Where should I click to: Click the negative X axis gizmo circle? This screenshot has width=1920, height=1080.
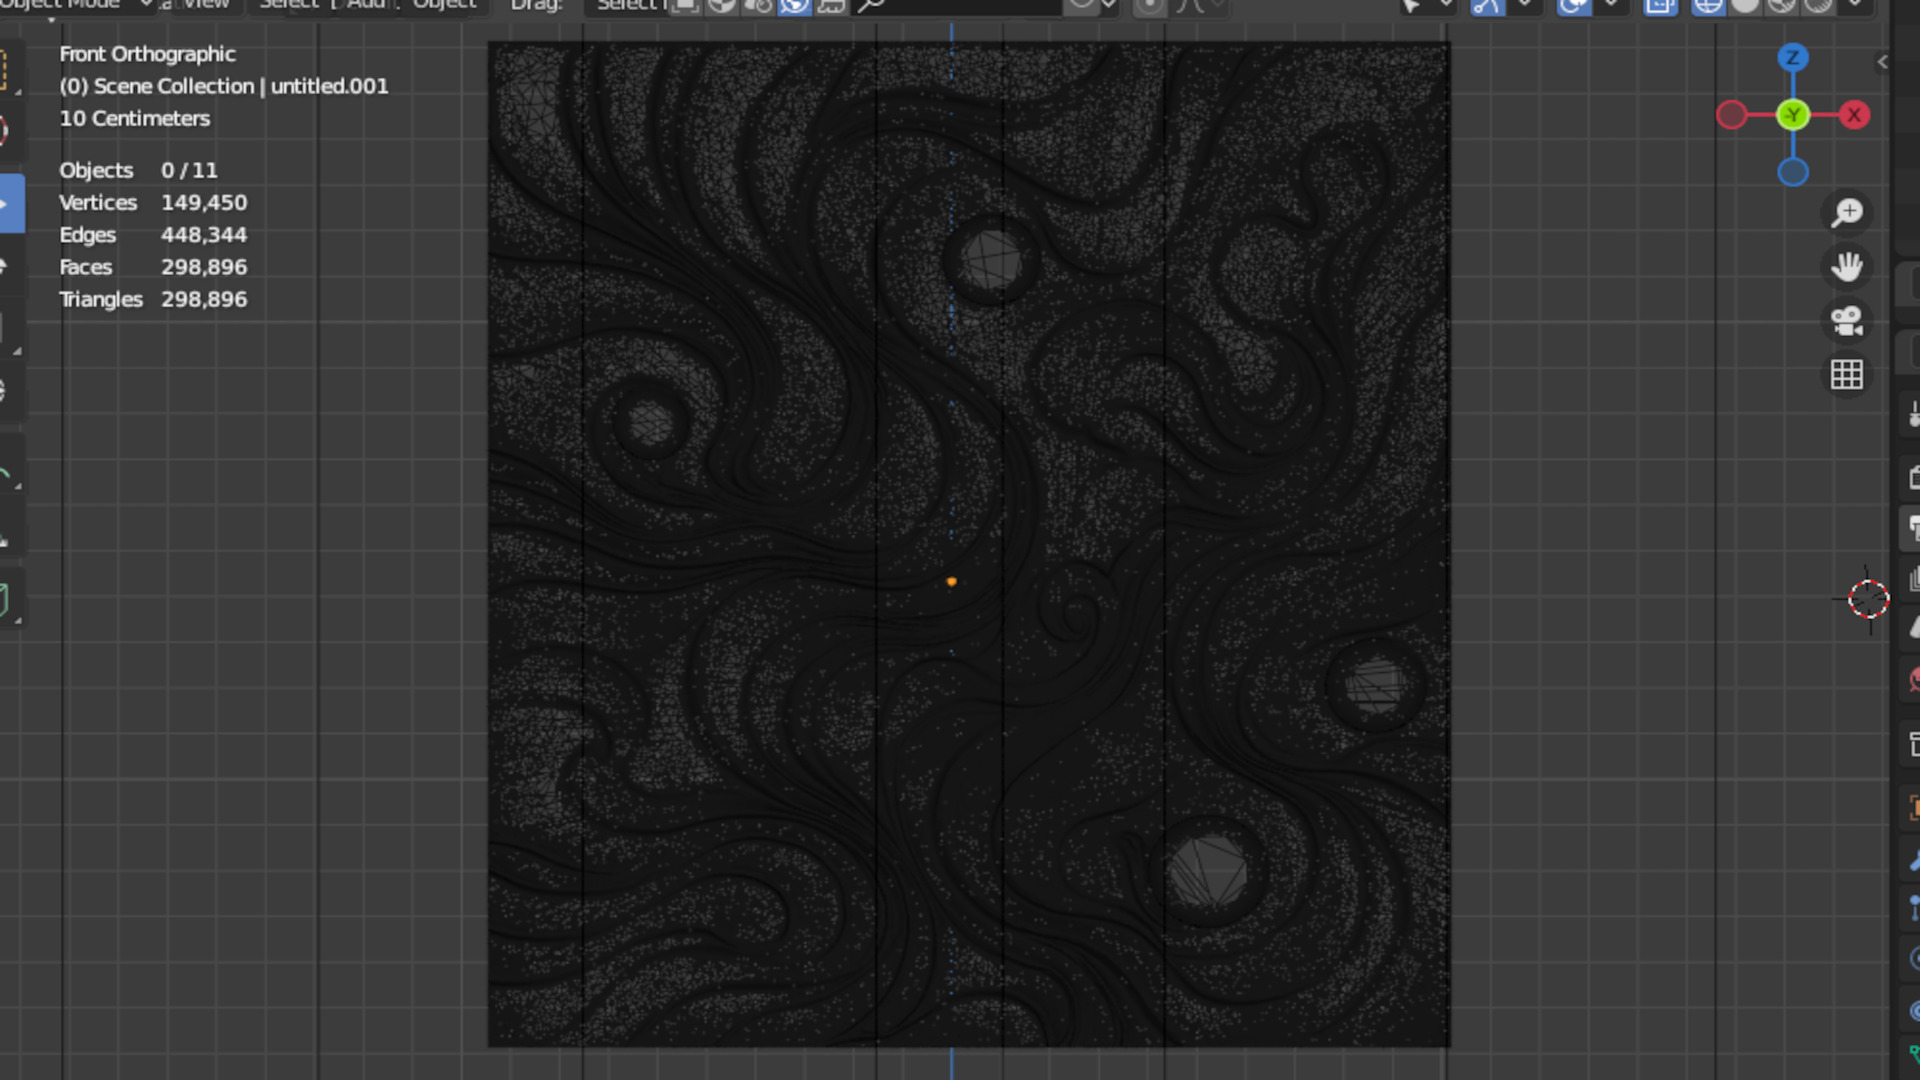point(1731,115)
